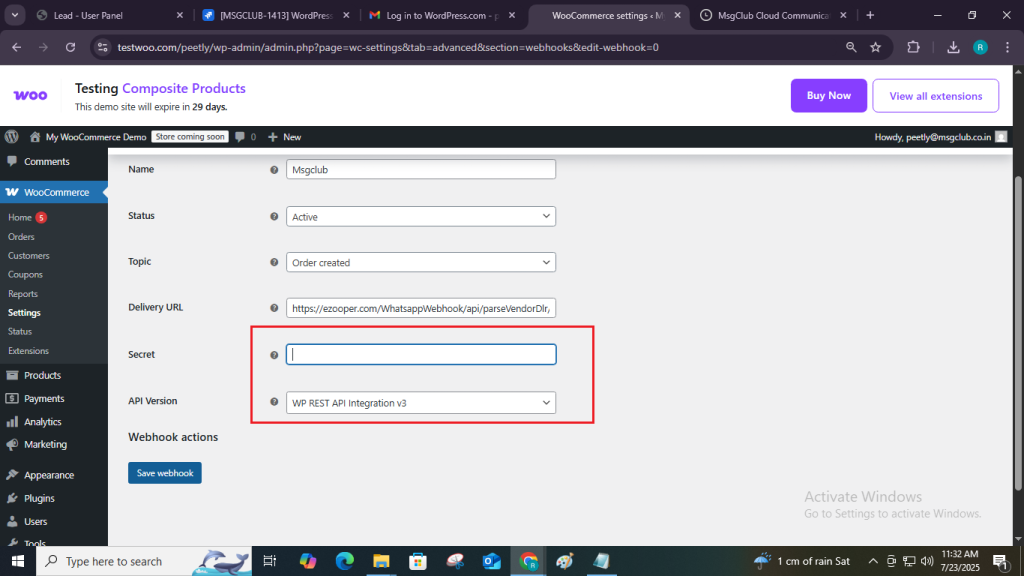Viewport: 1024px width, 576px height.
Task: Click the View all extensions button
Action: point(935,96)
